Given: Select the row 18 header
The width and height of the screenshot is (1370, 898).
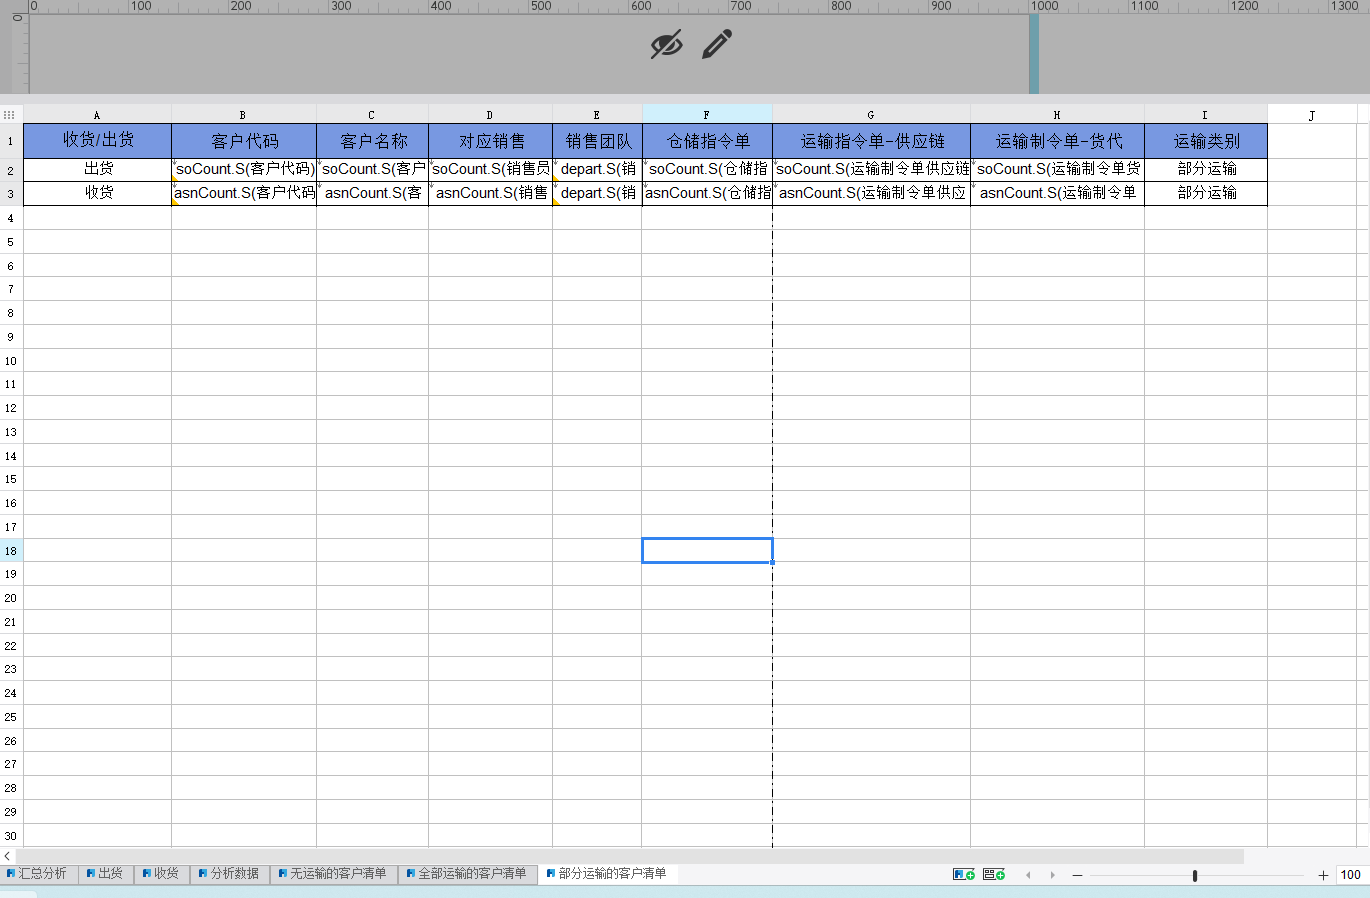Looking at the screenshot, I should pos(11,551).
